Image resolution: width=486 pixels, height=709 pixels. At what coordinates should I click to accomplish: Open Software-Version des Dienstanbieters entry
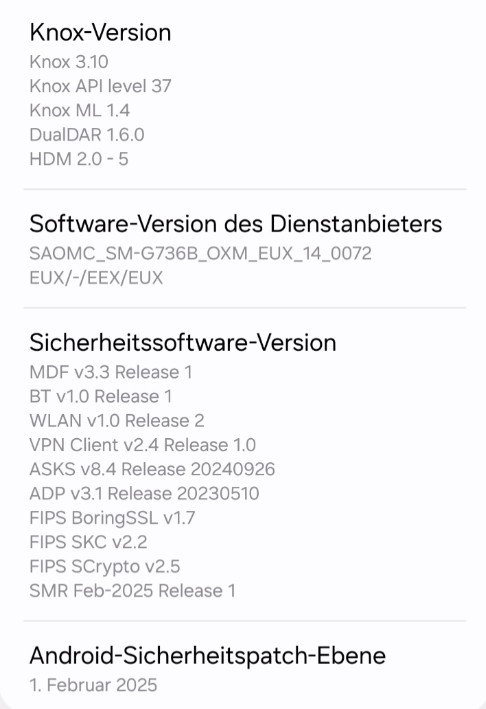245,248
